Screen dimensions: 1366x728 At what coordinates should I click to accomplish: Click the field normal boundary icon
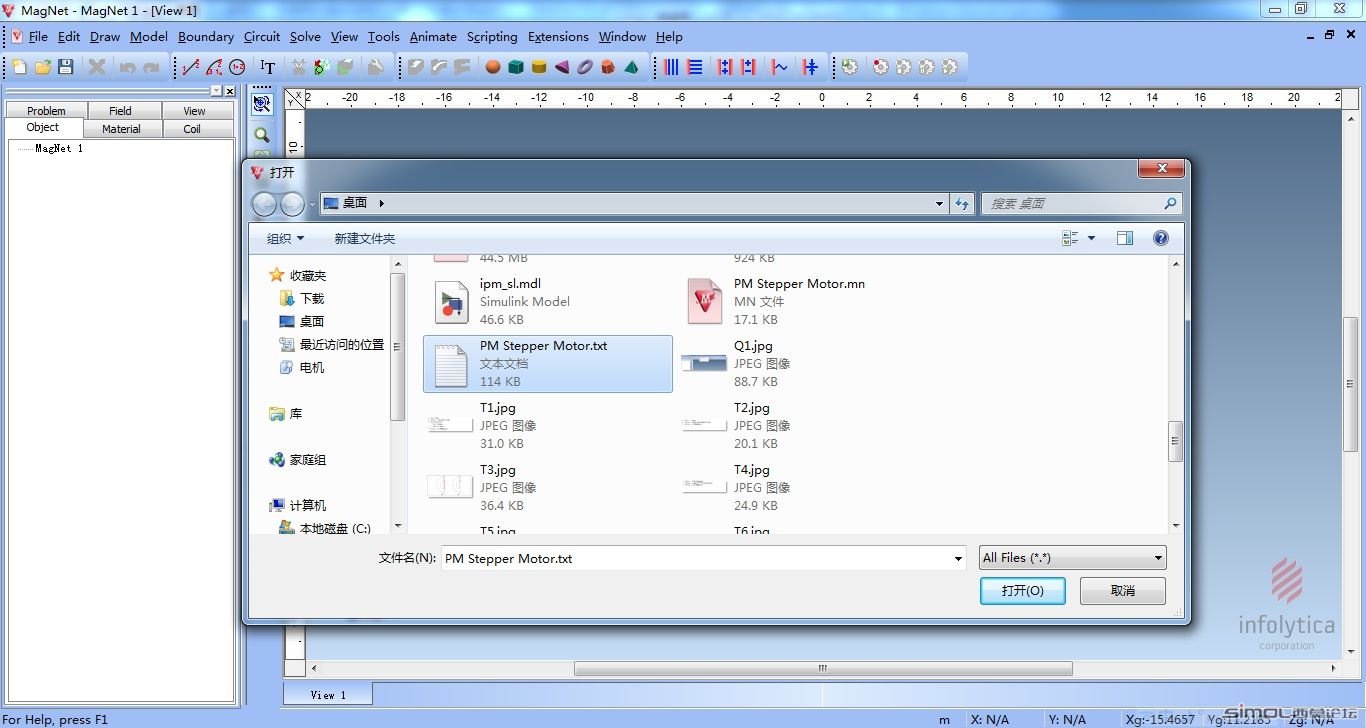pos(810,67)
